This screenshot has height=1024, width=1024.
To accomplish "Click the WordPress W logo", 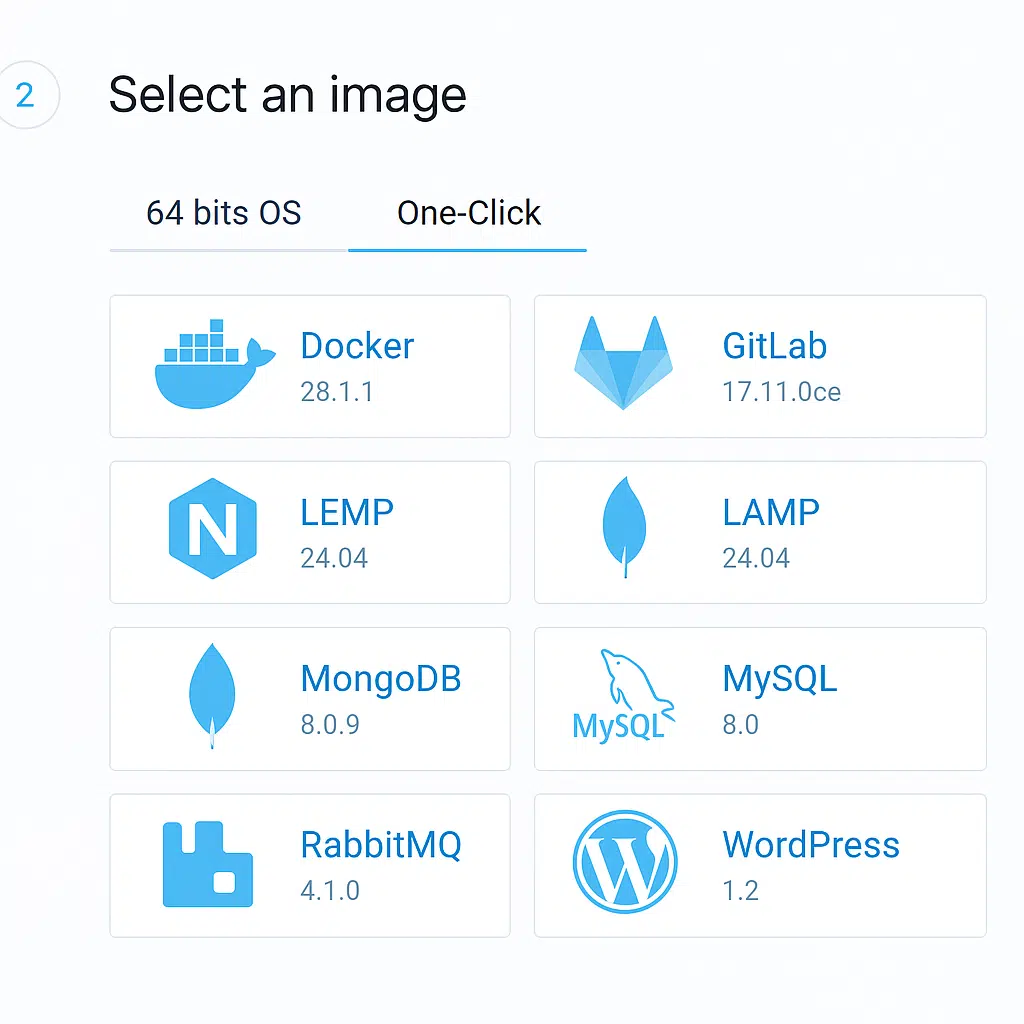I will (x=625, y=862).
